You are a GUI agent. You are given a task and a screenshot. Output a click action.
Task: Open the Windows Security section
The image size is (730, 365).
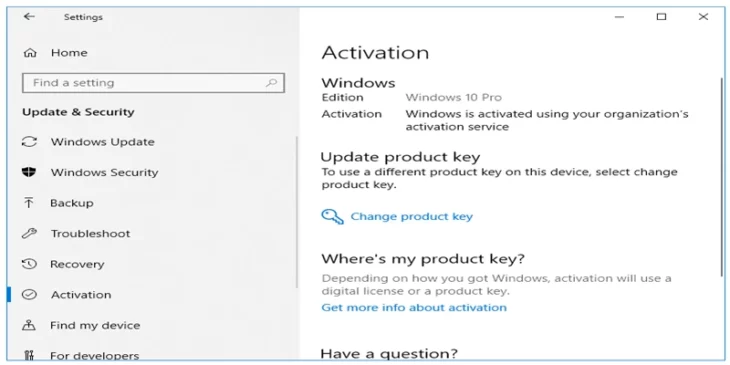tap(104, 172)
